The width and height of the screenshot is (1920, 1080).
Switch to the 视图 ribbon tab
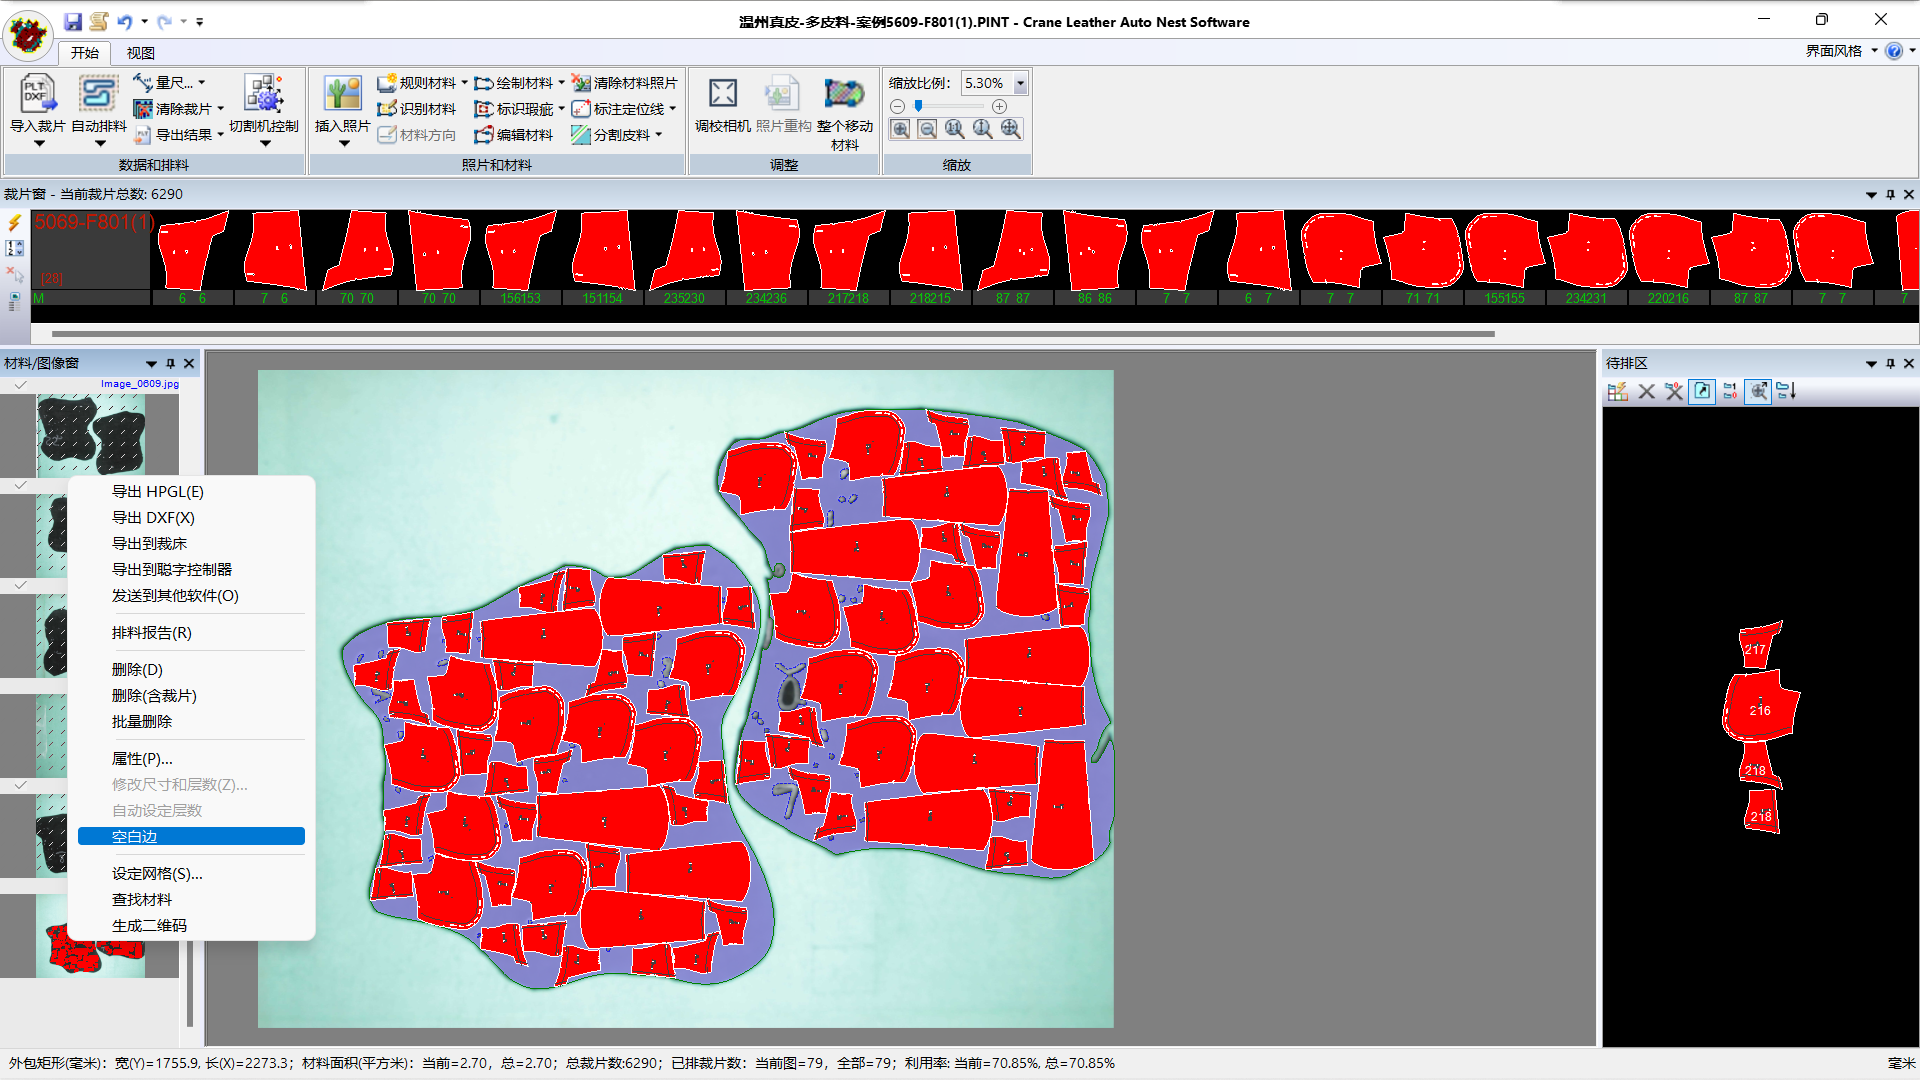[x=140, y=53]
